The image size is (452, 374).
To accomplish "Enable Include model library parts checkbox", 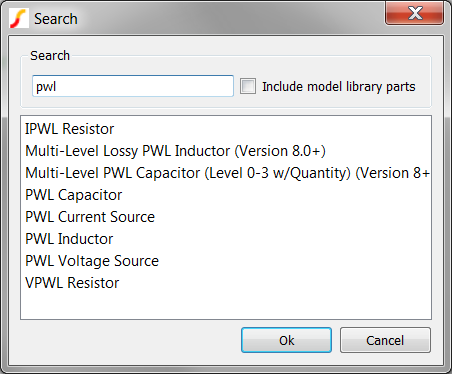I will point(248,86).
